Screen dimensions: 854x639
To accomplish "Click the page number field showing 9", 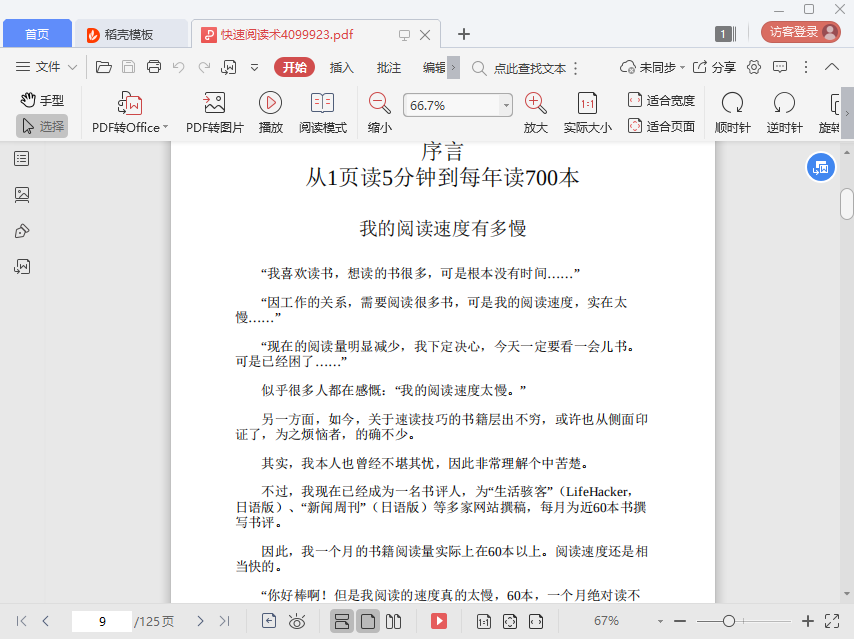I will pyautogui.click(x=102, y=621).
